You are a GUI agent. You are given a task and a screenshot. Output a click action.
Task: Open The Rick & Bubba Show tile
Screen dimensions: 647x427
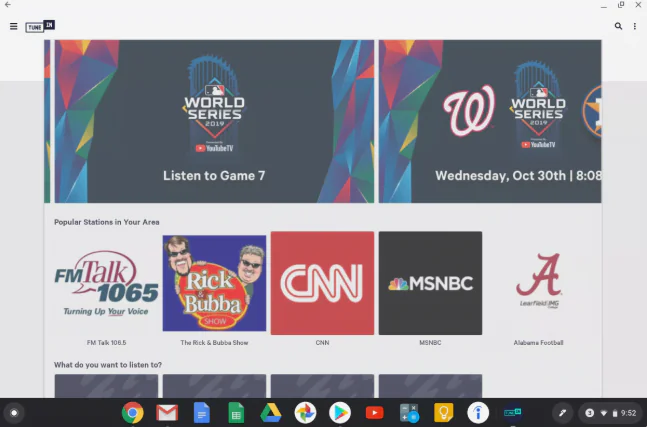click(214, 283)
